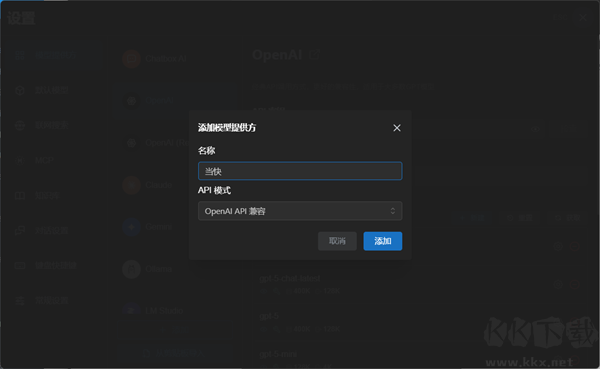The image size is (600, 369).
Task: Close the 添加模型提供方 dialog with X
Action: (397, 128)
